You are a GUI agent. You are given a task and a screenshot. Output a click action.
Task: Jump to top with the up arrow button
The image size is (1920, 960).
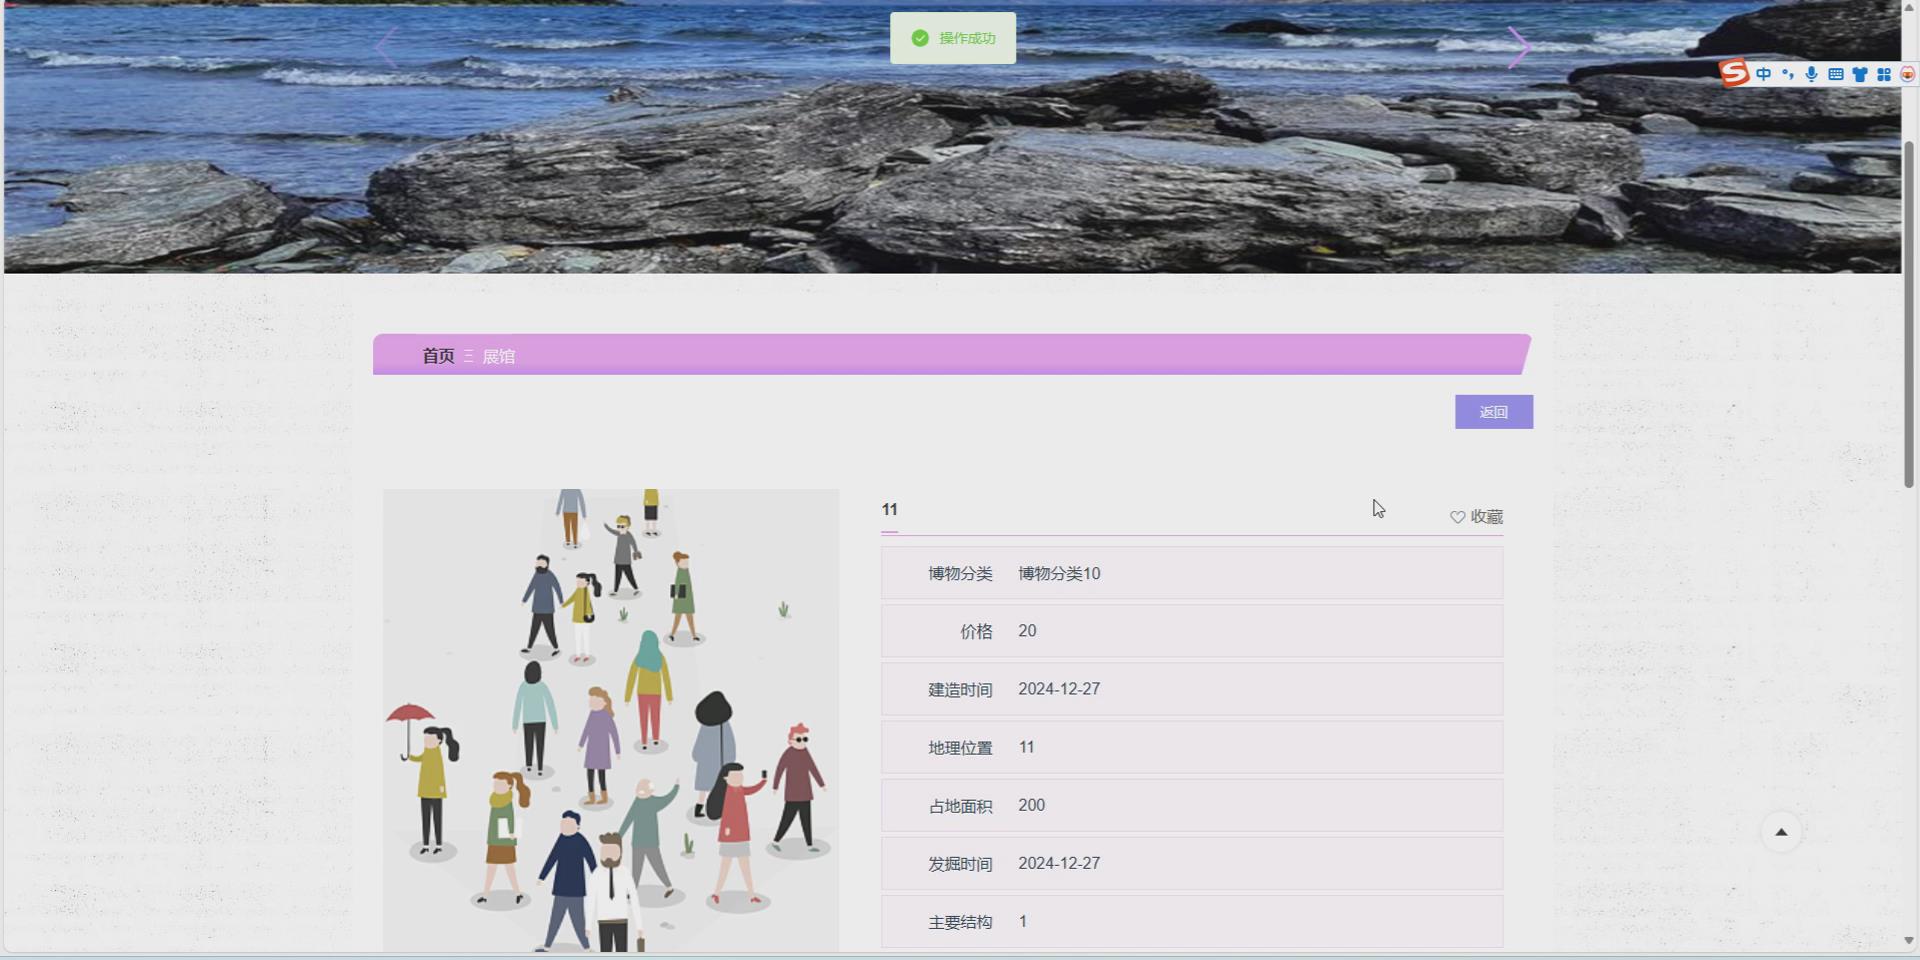click(1781, 832)
